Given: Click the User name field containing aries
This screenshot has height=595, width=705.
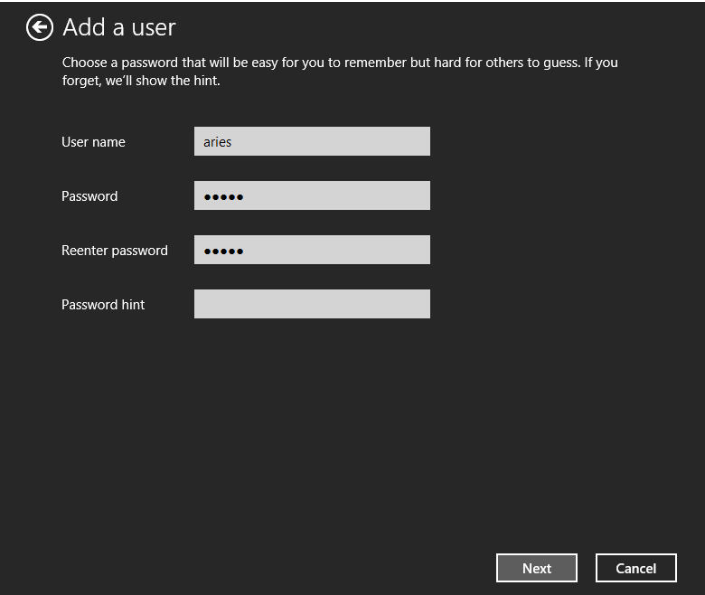Looking at the screenshot, I should tap(312, 141).
